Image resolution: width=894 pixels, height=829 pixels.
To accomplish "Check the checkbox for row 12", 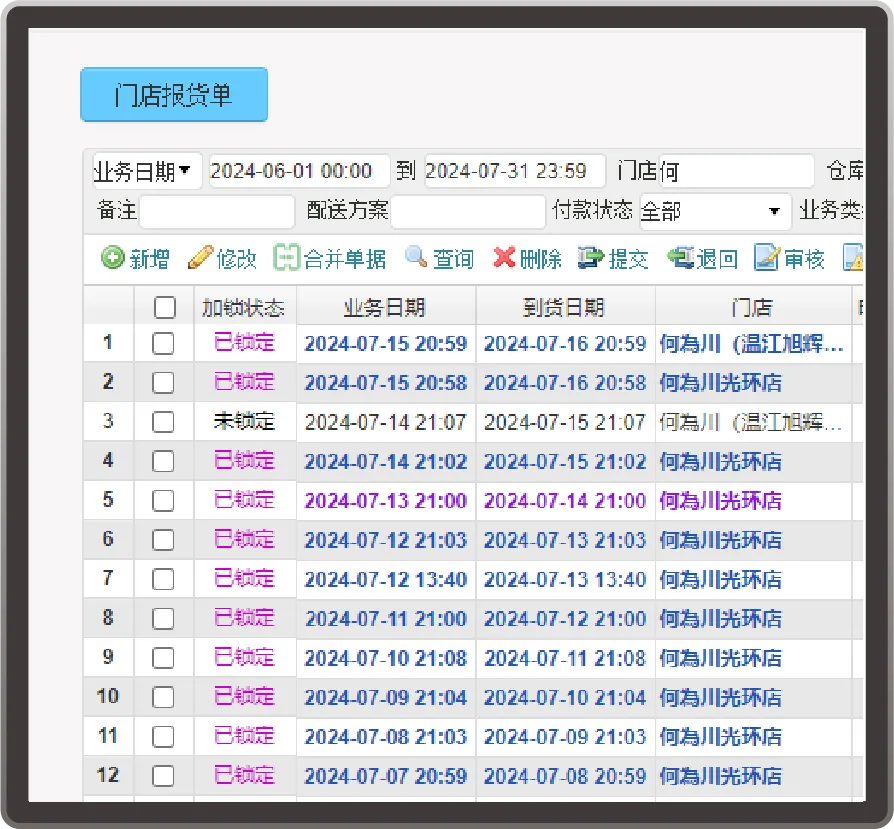I will (x=163, y=776).
